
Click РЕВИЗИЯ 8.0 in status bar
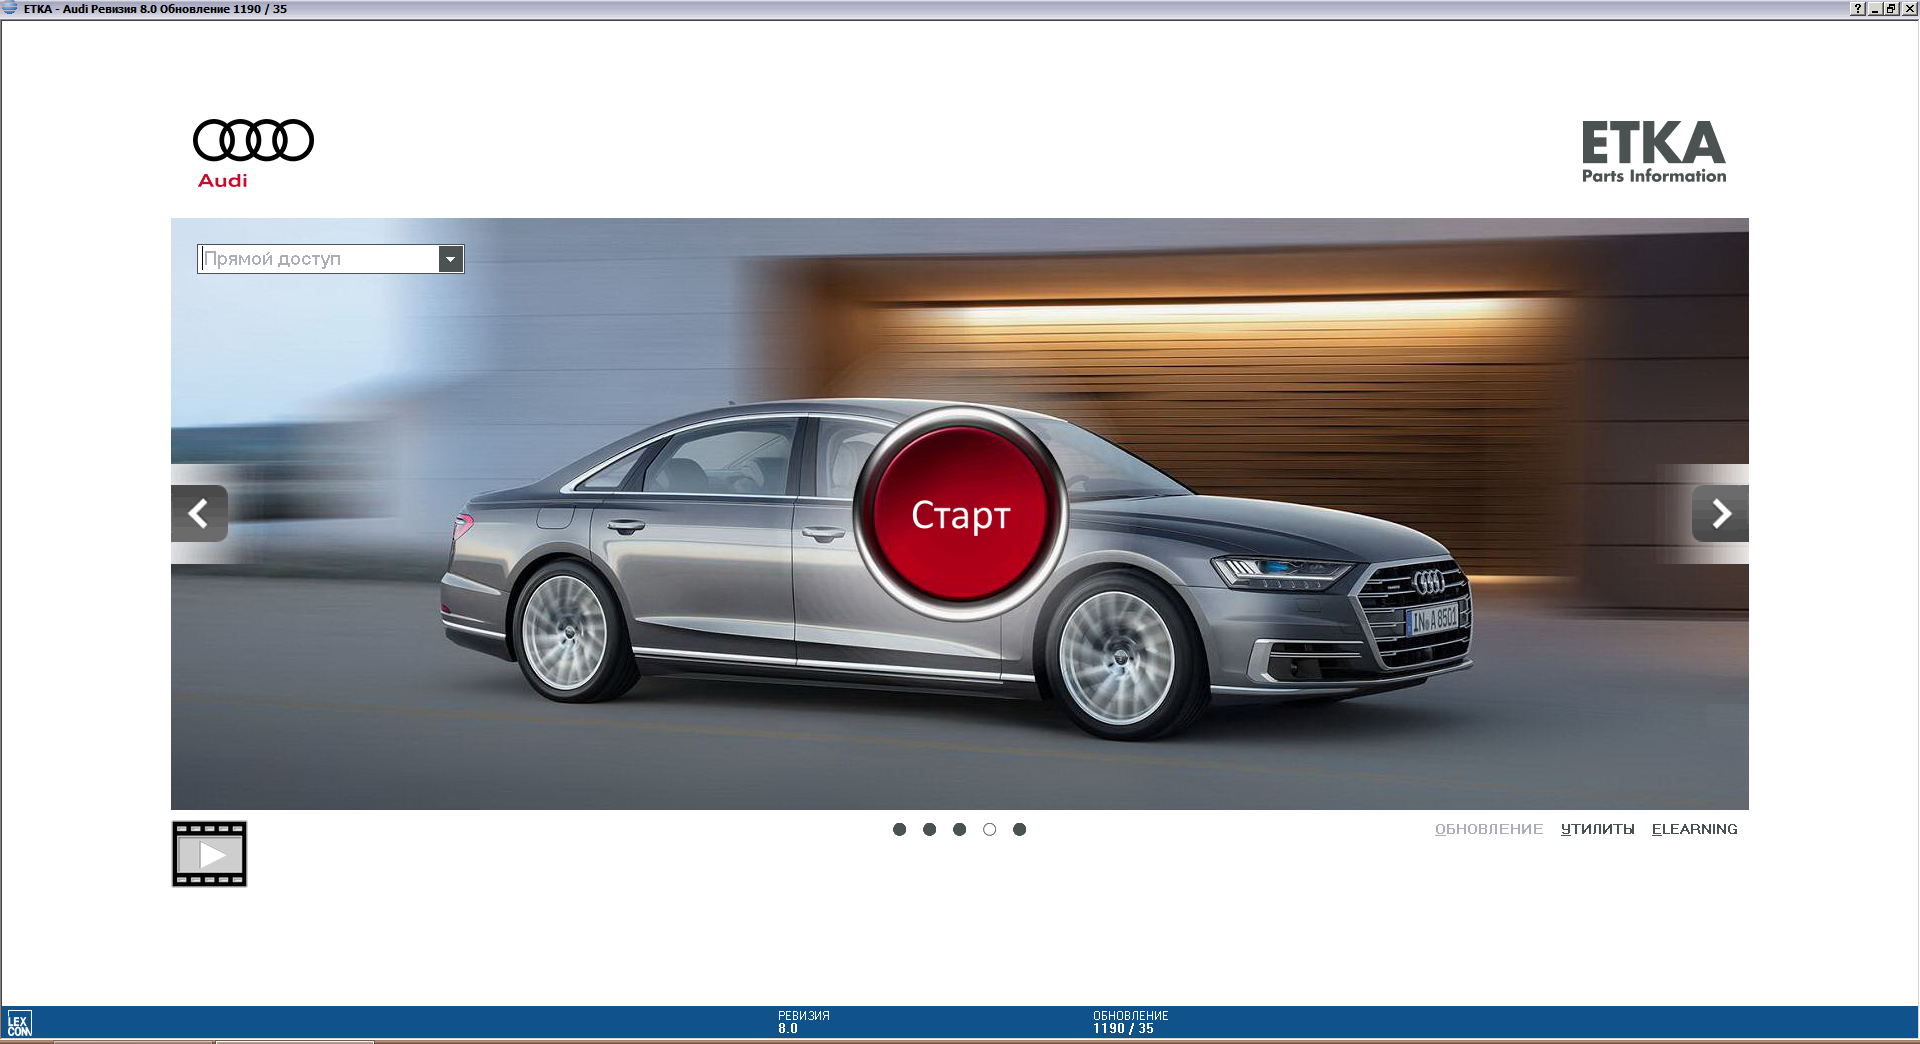pos(803,1022)
